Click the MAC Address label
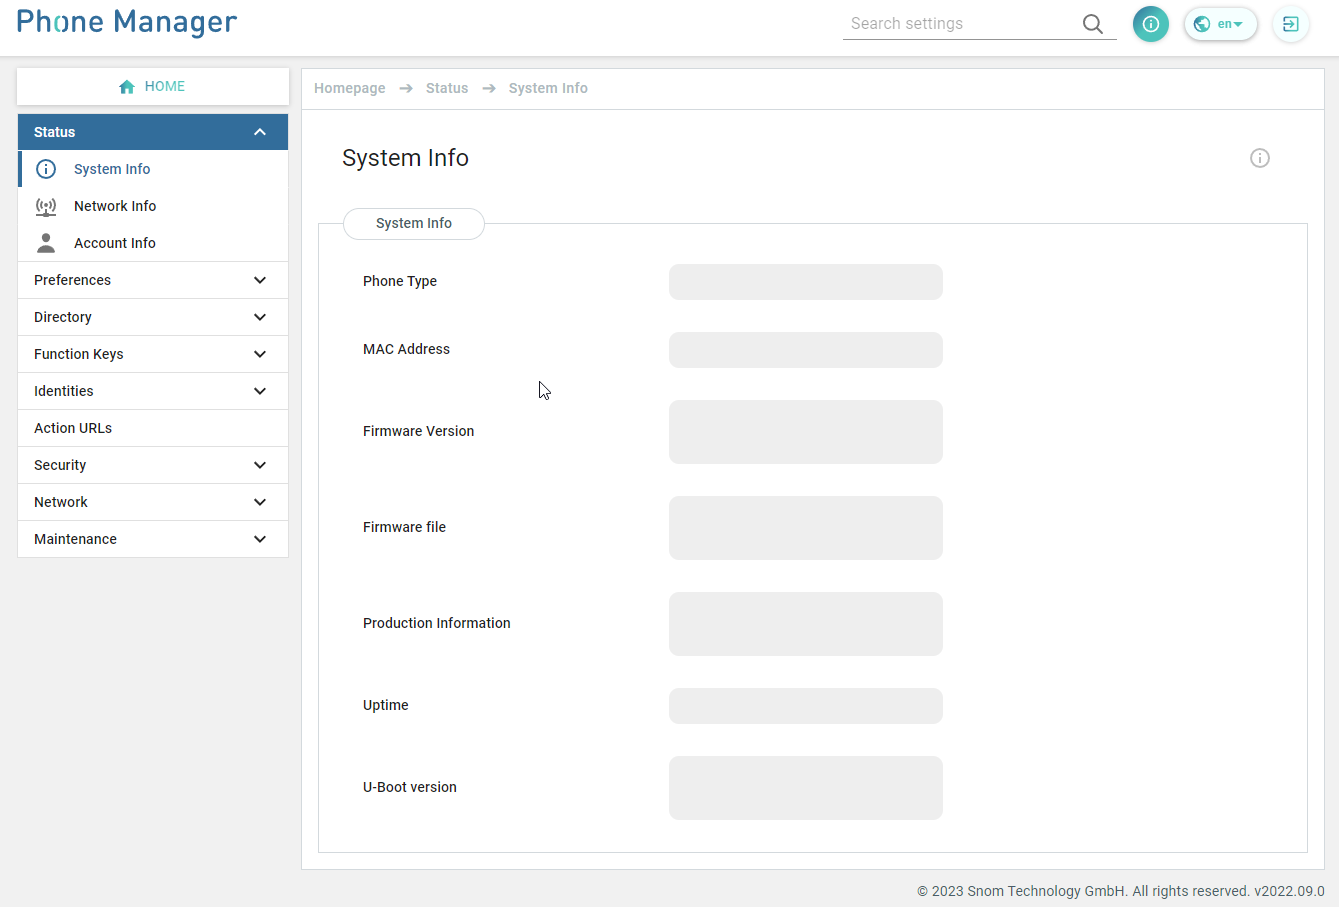Screen dimensions: 1339x907 [406, 349]
